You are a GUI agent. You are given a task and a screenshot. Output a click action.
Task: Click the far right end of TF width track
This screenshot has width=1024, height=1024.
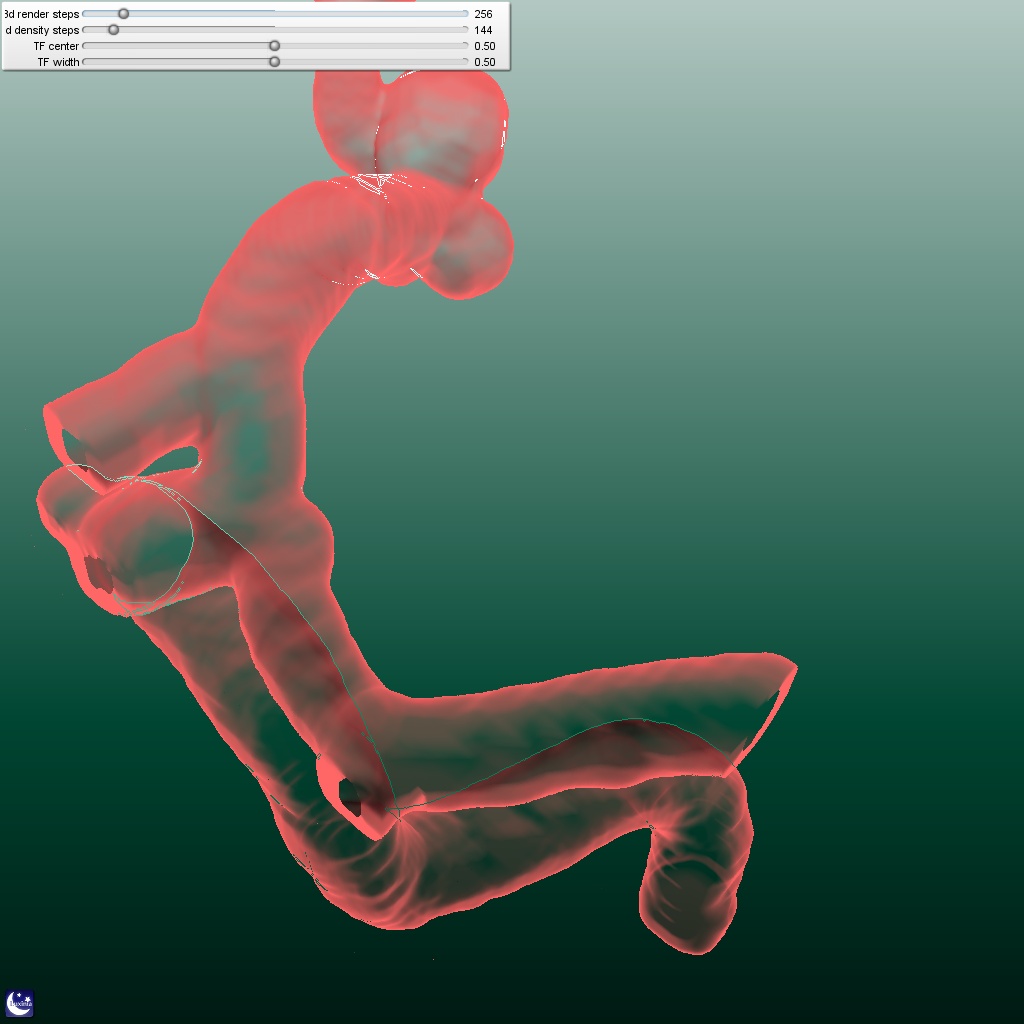click(465, 62)
